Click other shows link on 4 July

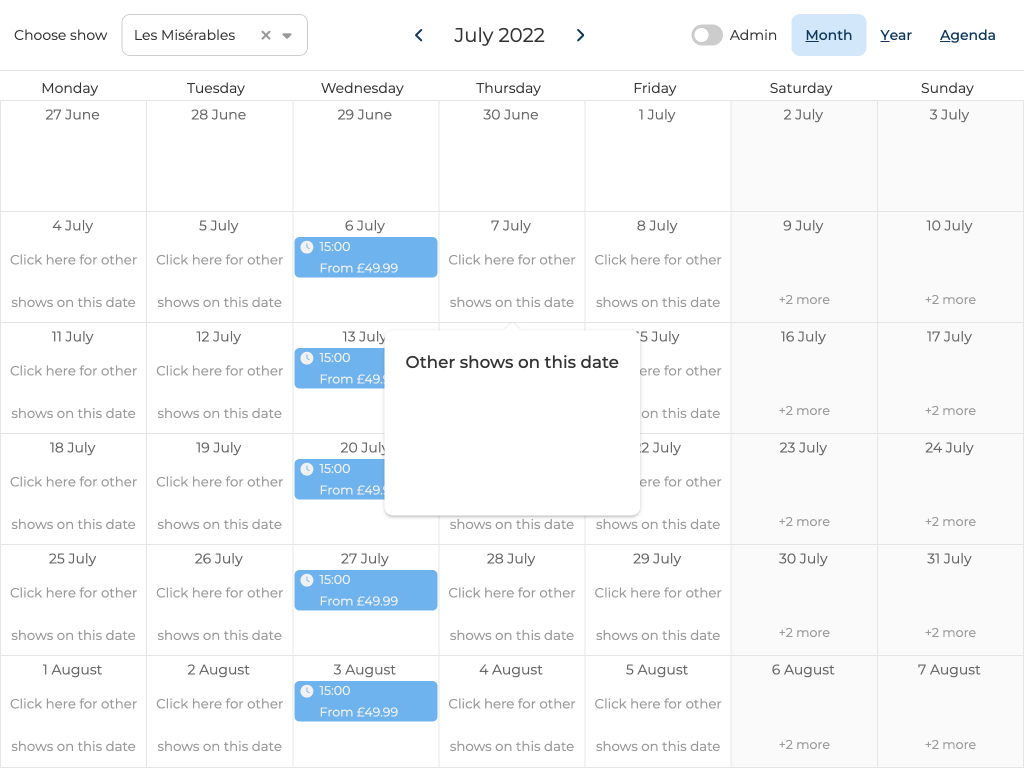pos(73,281)
